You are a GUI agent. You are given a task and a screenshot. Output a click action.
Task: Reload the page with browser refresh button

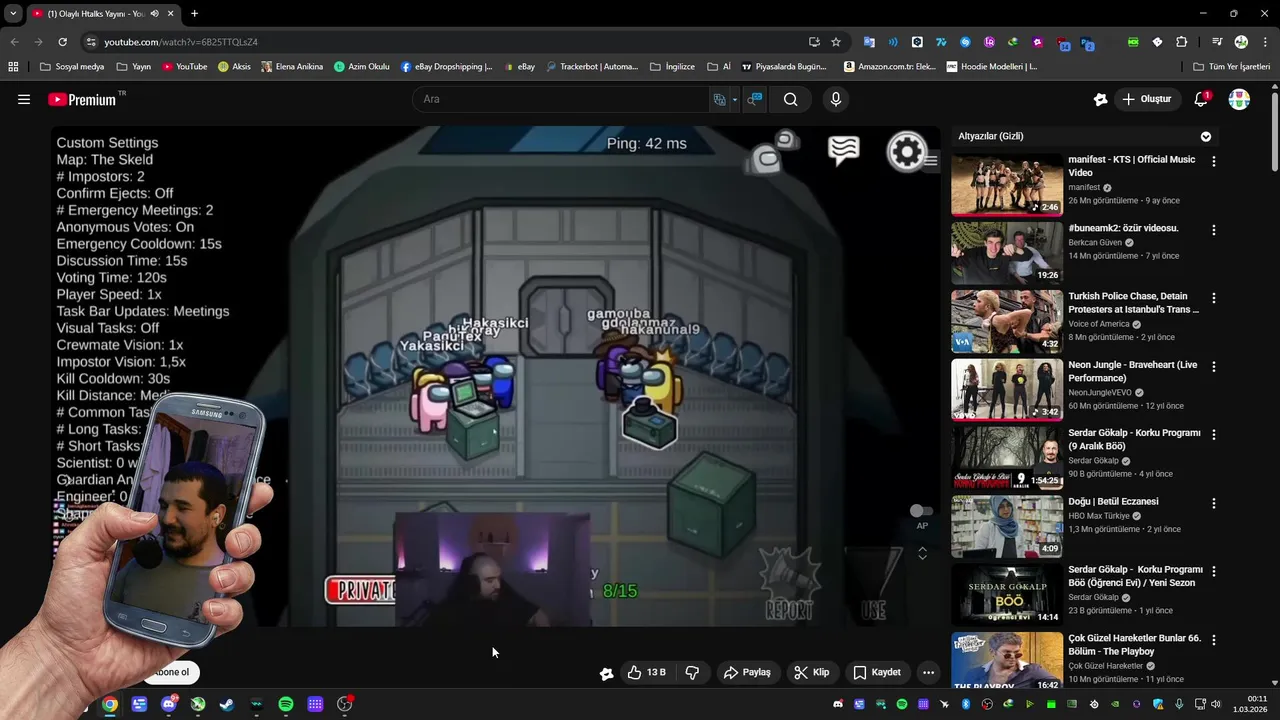coord(62,42)
